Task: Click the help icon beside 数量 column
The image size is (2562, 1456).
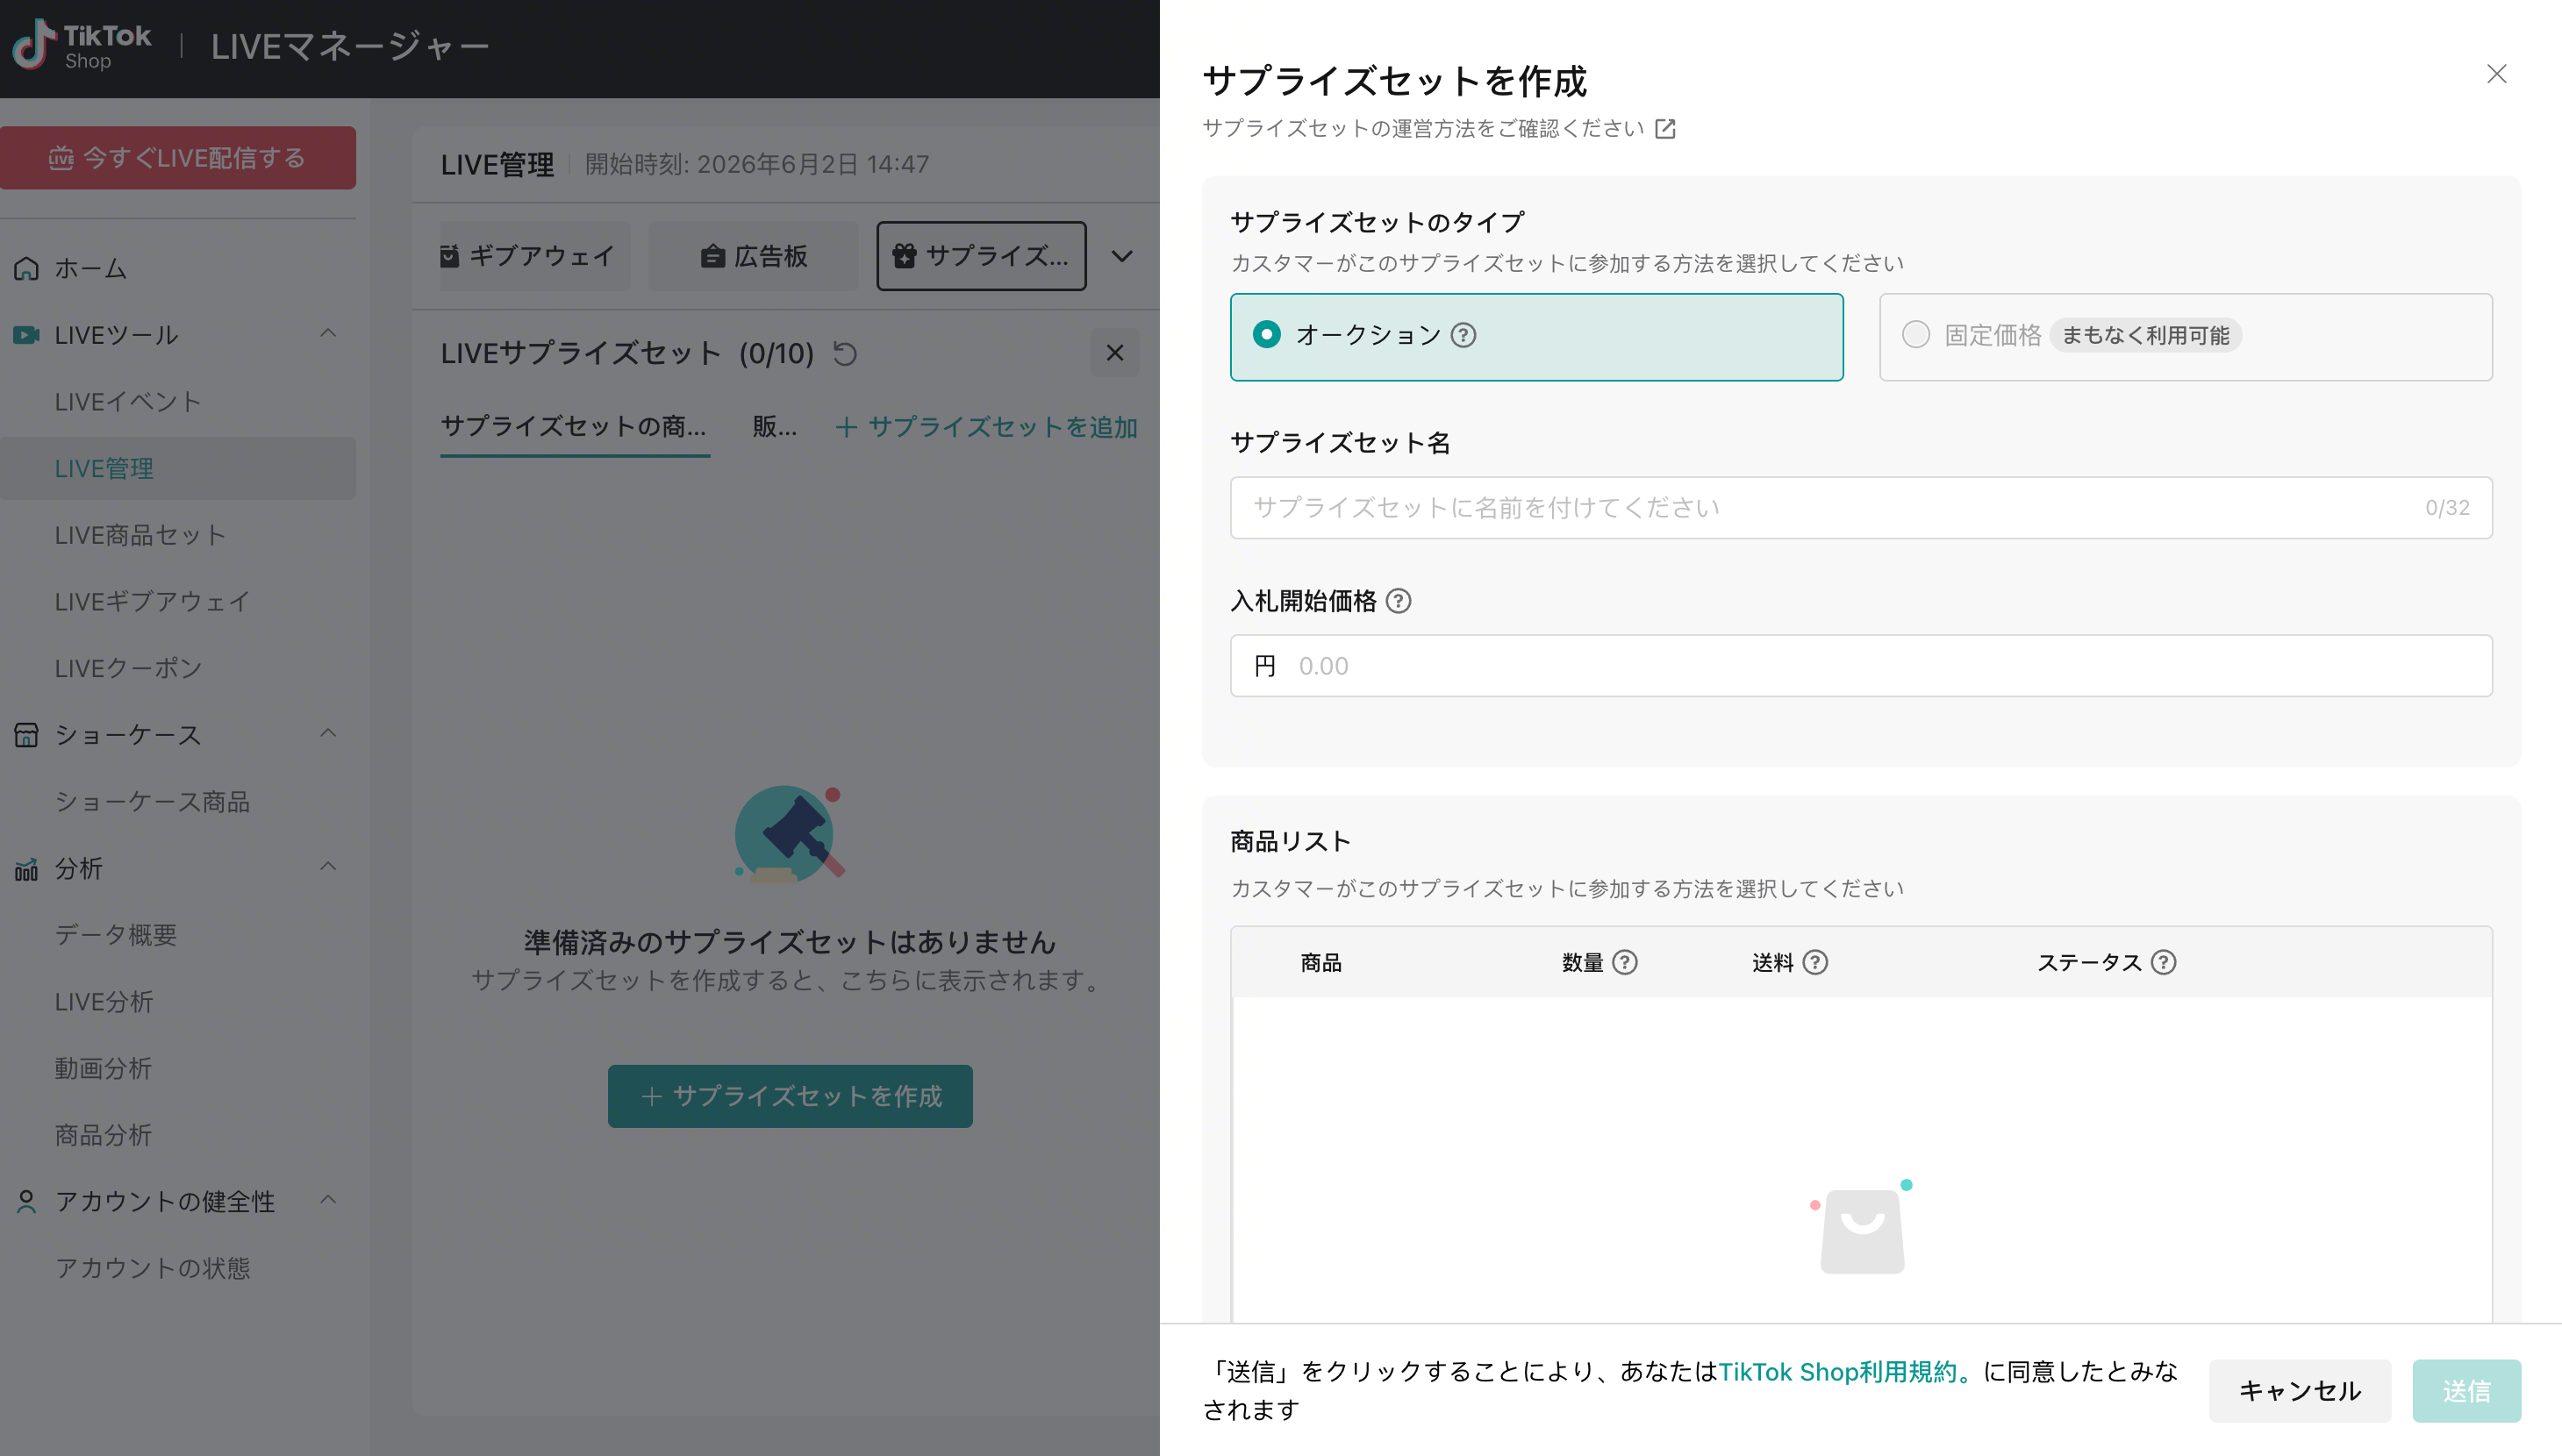Action: (x=1625, y=962)
